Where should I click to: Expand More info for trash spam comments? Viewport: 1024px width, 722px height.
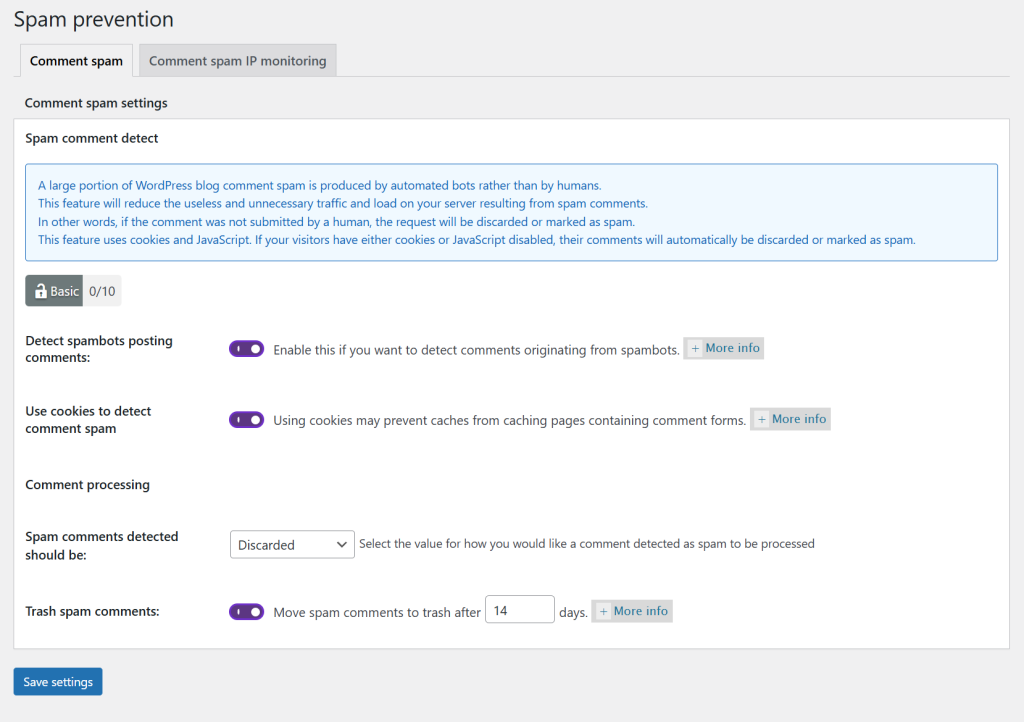(x=632, y=611)
